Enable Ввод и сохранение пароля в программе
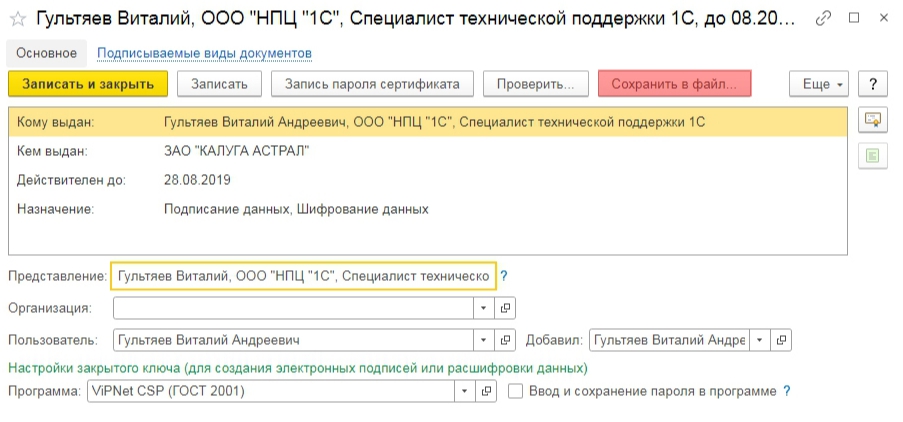903x422 pixels. 515,391
